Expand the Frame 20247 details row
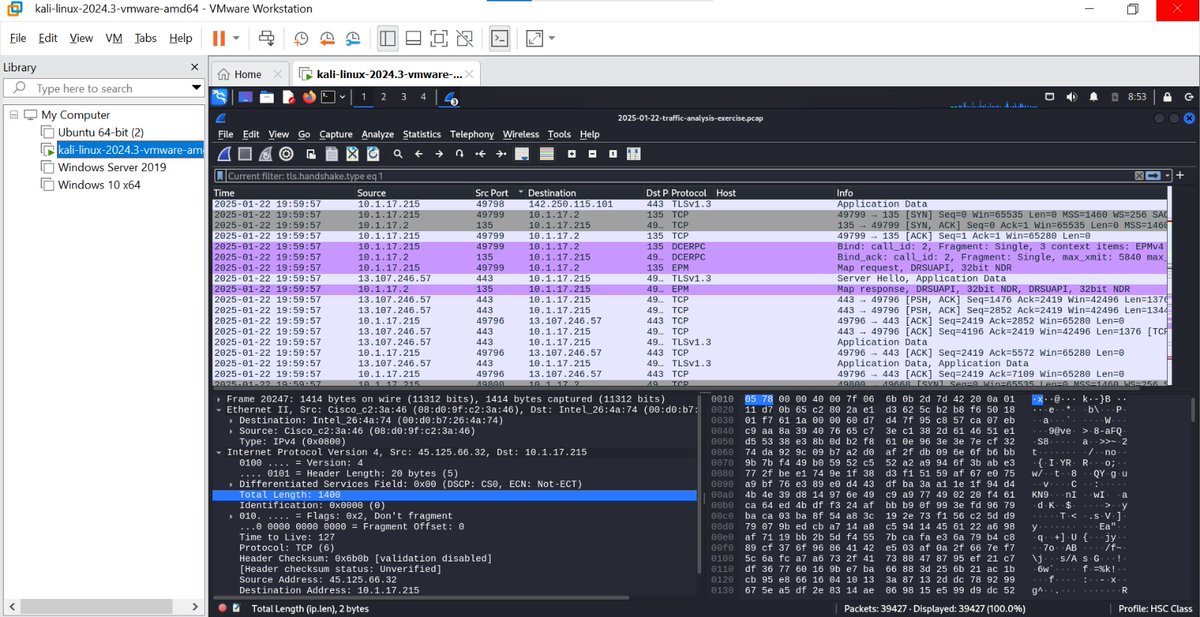The height and width of the screenshot is (617, 1200). click(x=217, y=399)
